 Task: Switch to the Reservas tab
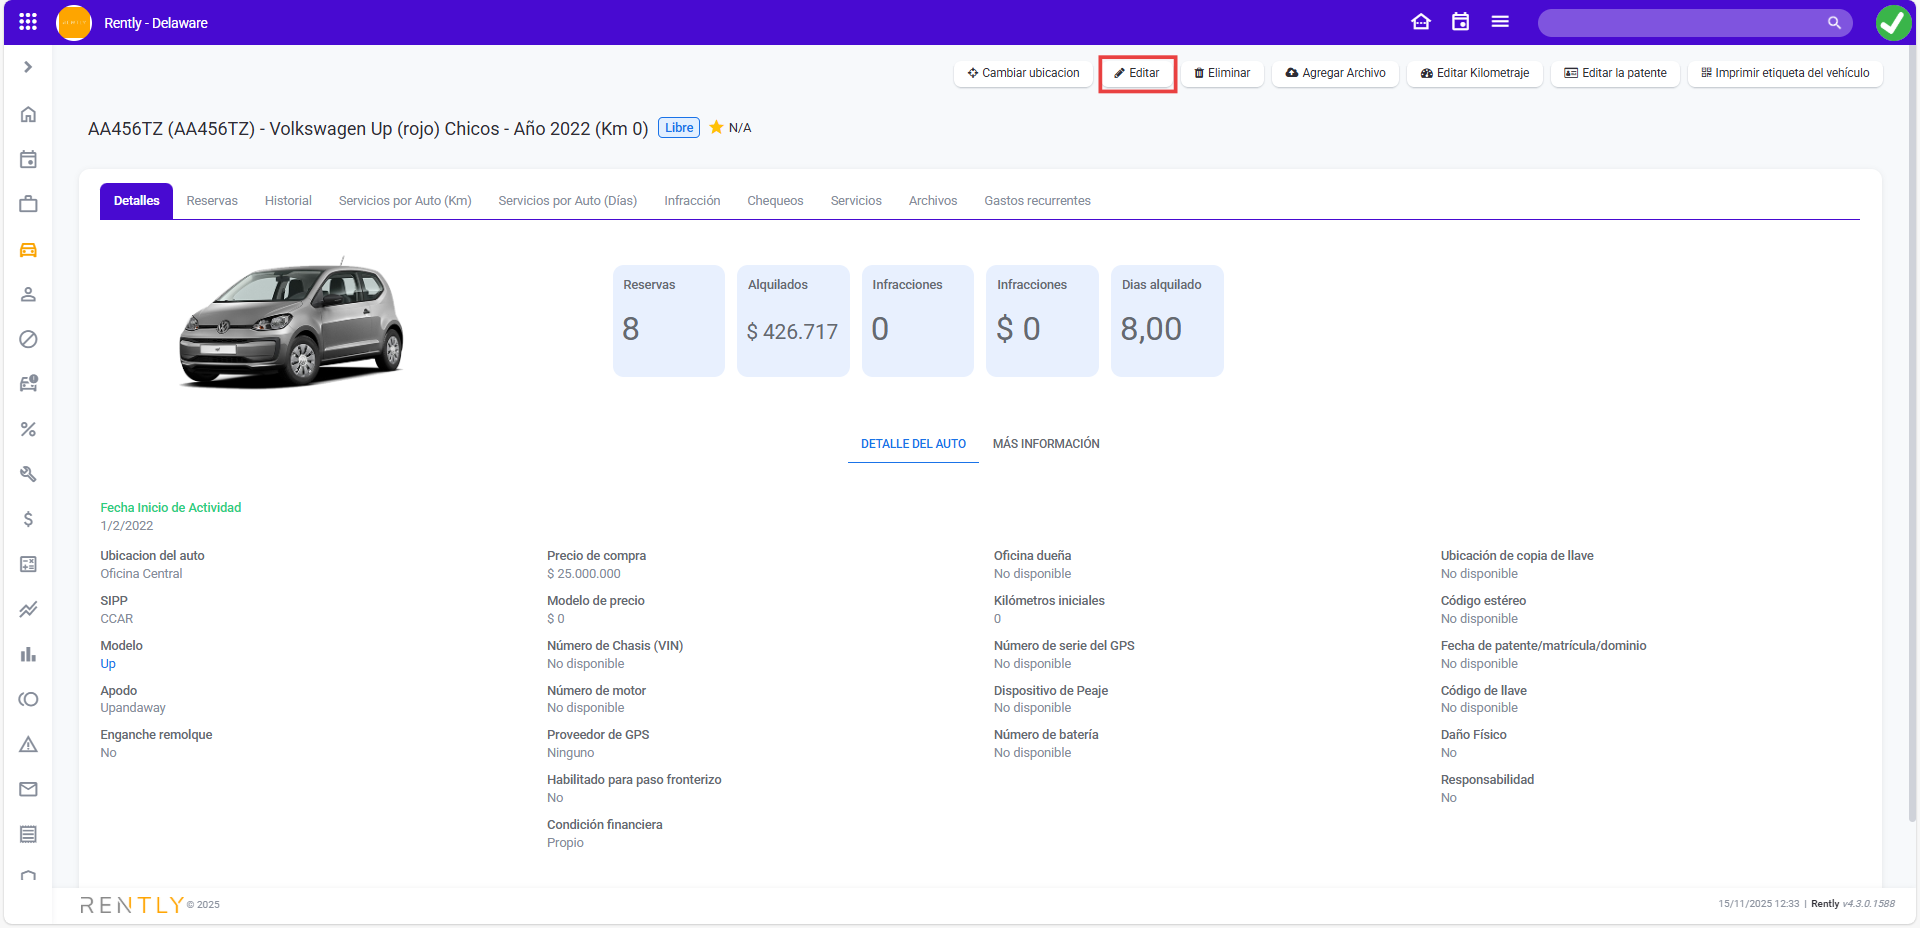click(x=212, y=201)
